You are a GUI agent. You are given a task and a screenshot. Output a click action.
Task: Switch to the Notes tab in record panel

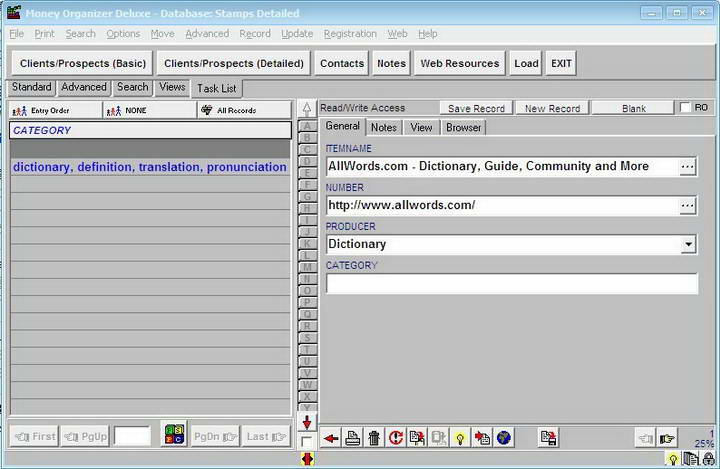tap(383, 127)
